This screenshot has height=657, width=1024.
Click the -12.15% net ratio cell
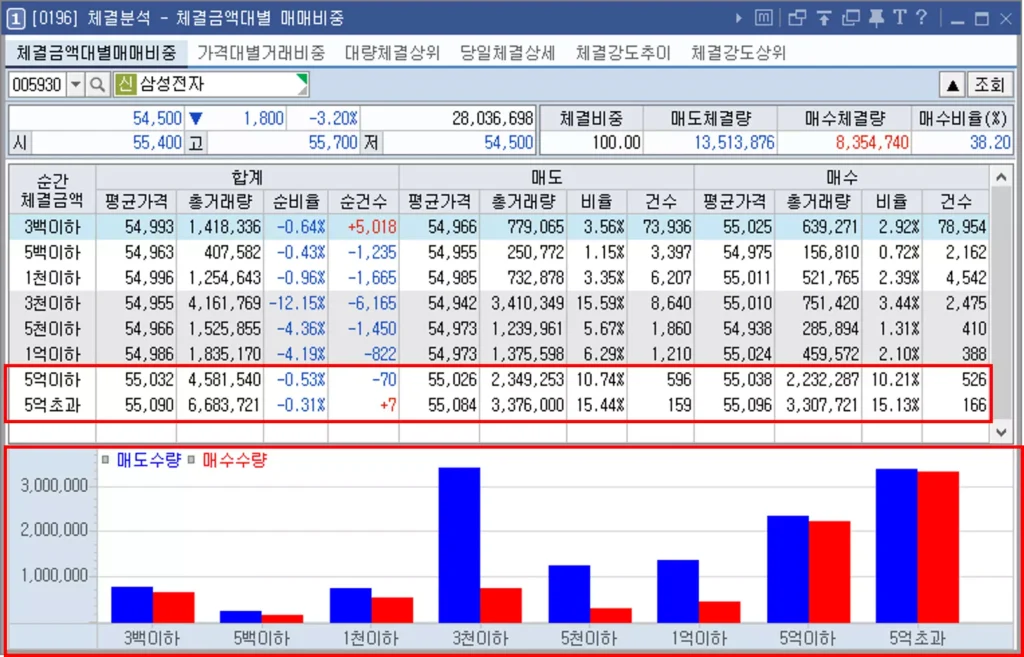[x=296, y=304]
